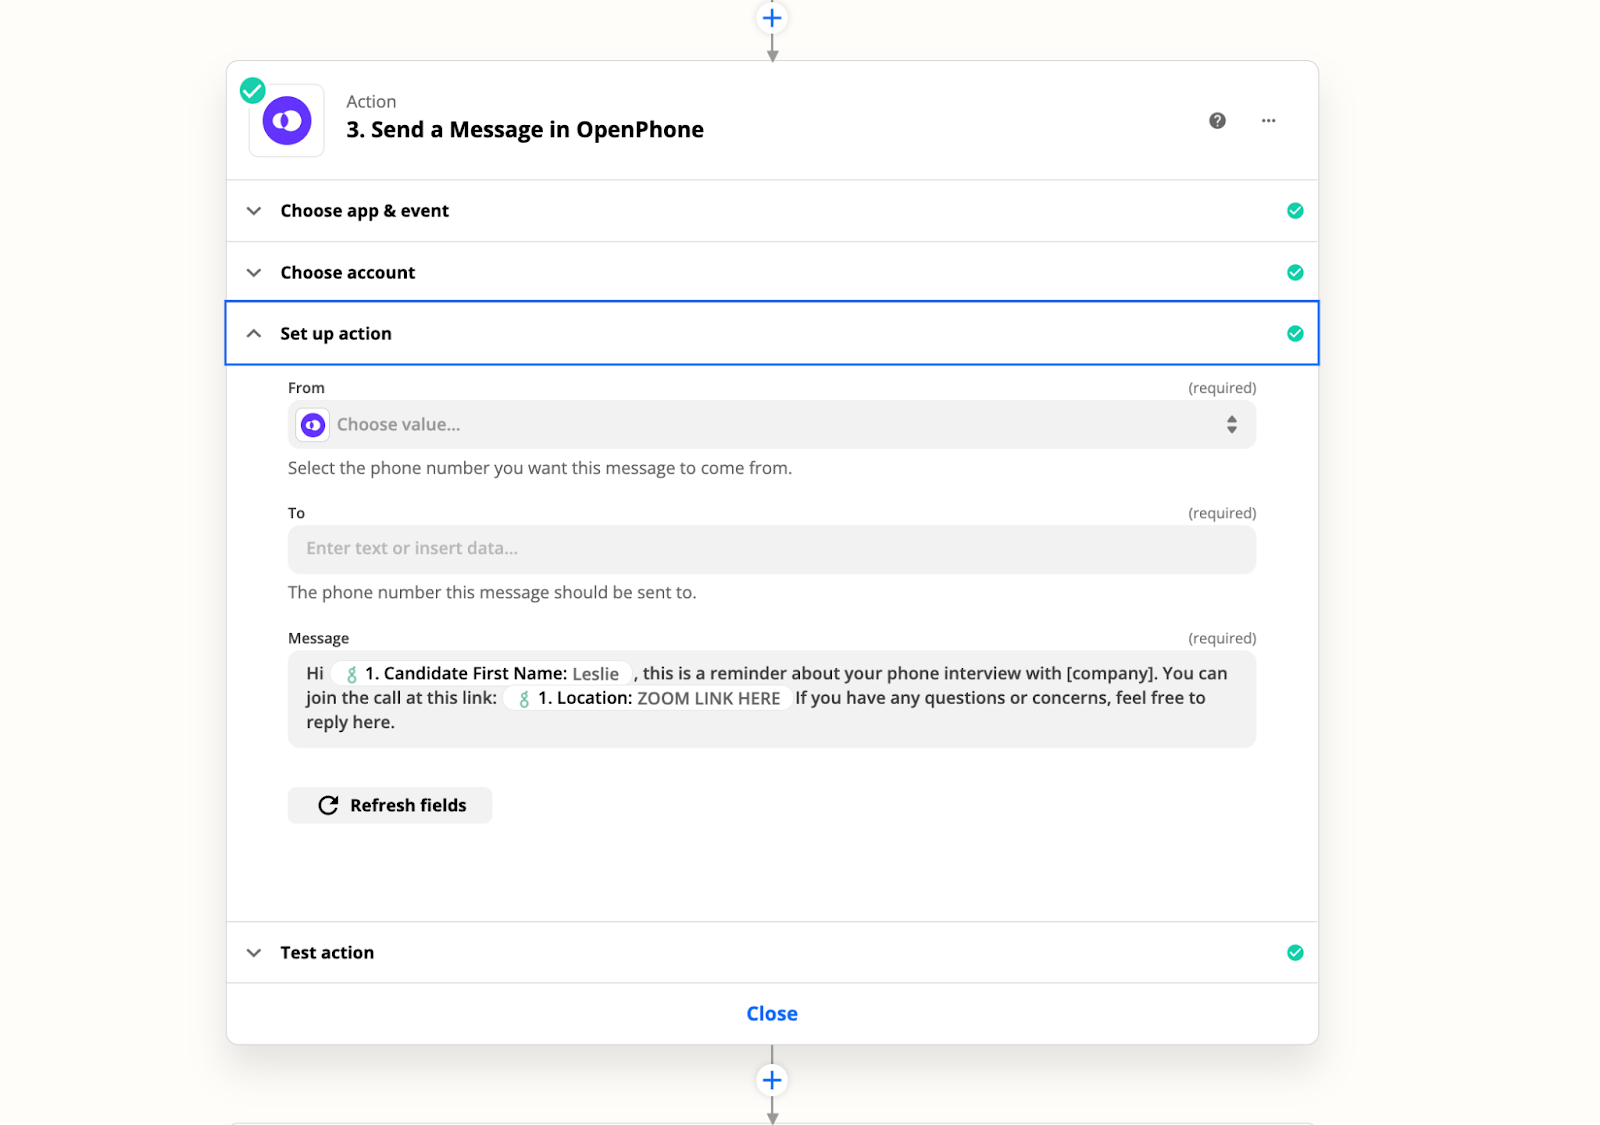Click into the Message text field
This screenshot has width=1600, height=1125.
[x=772, y=699]
